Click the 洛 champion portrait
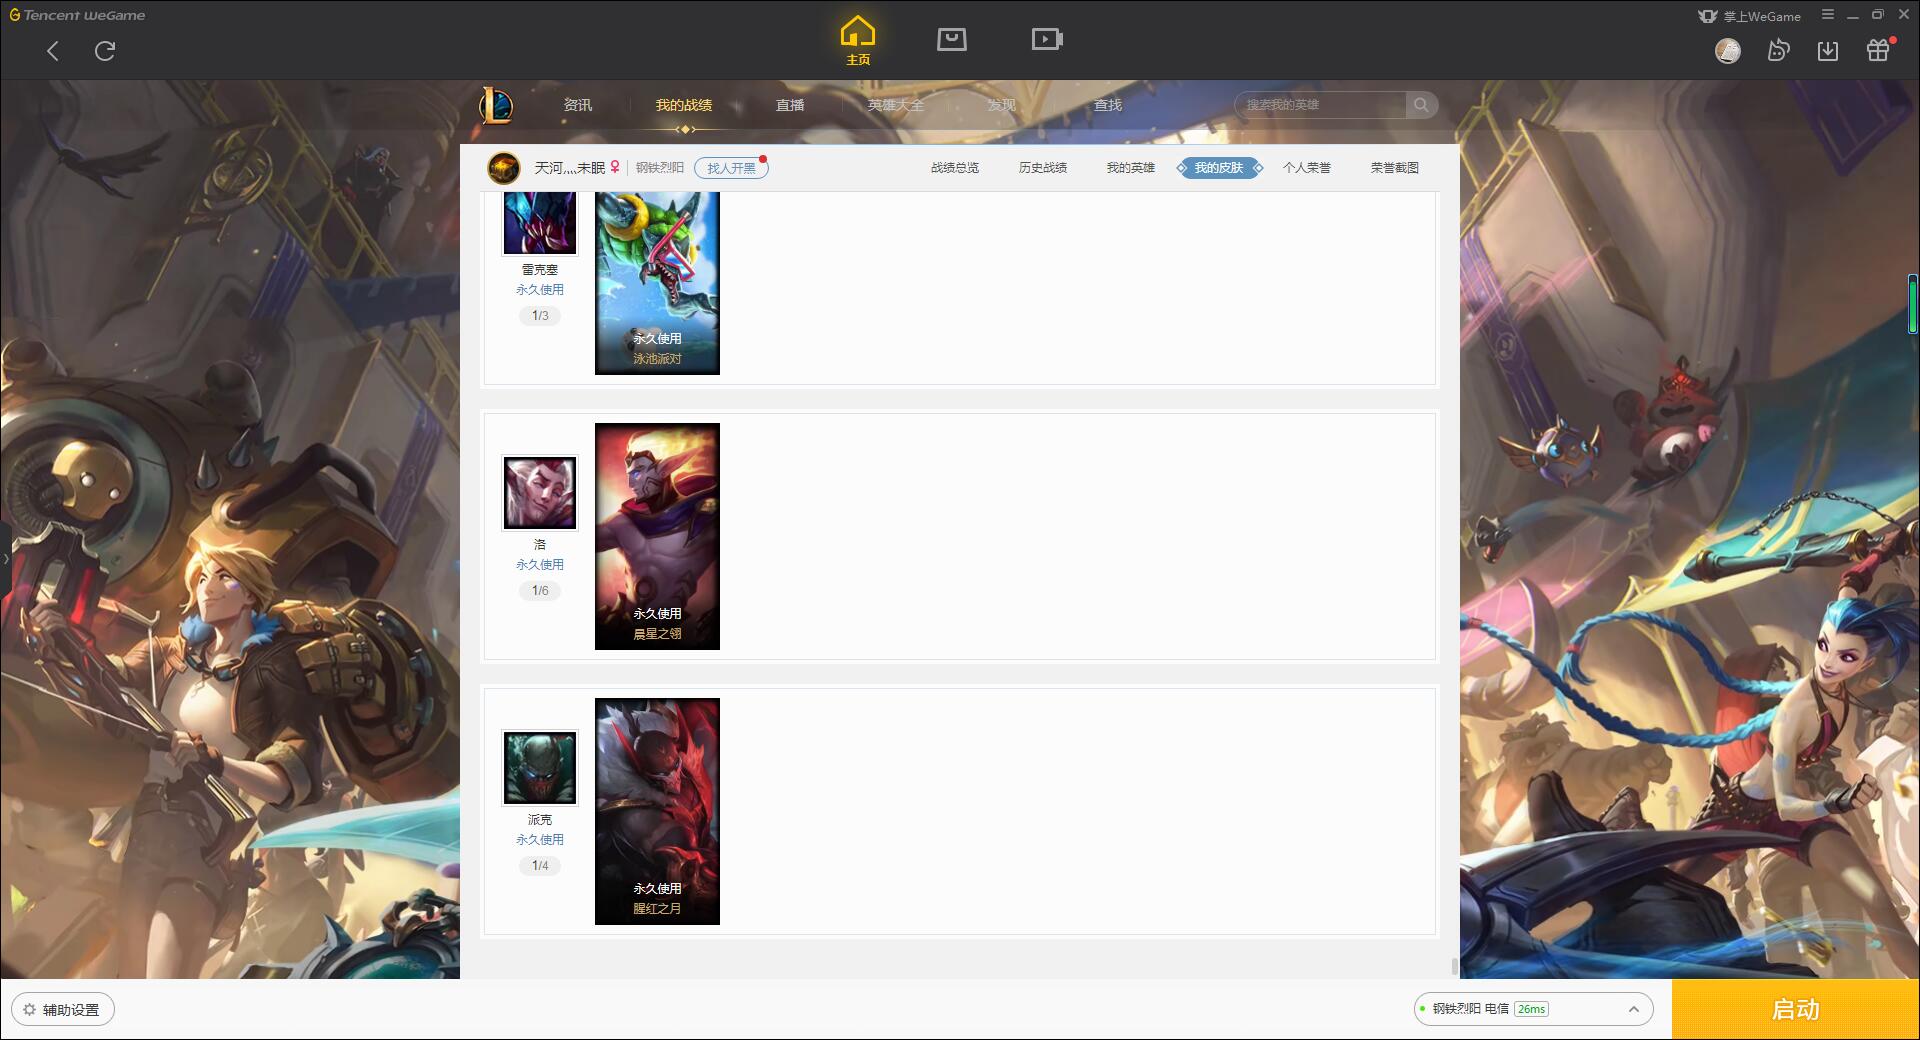This screenshot has height=1040, width=1920. [x=540, y=493]
